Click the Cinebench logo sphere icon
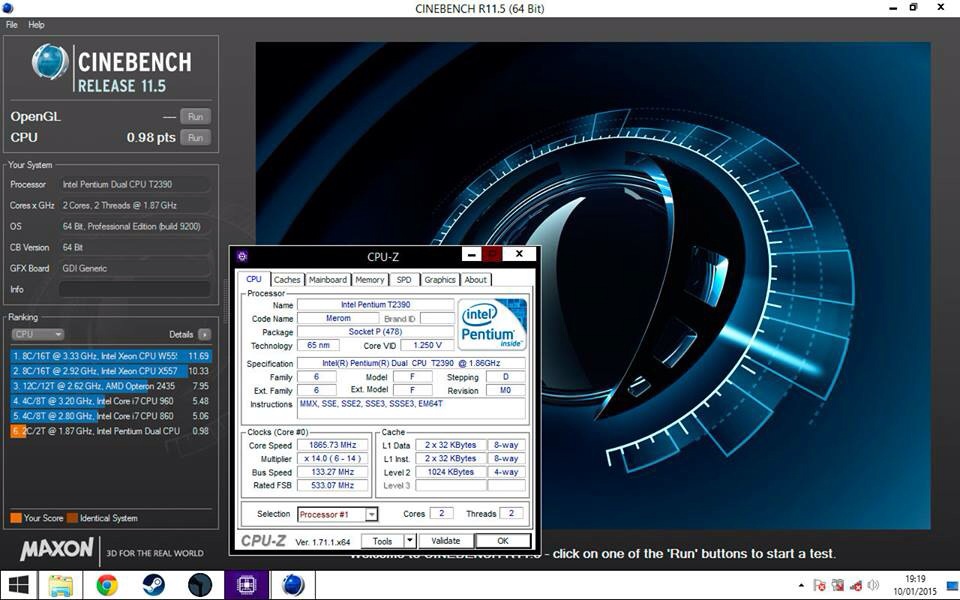Screen dimensions: 960x600 (x=50, y=62)
